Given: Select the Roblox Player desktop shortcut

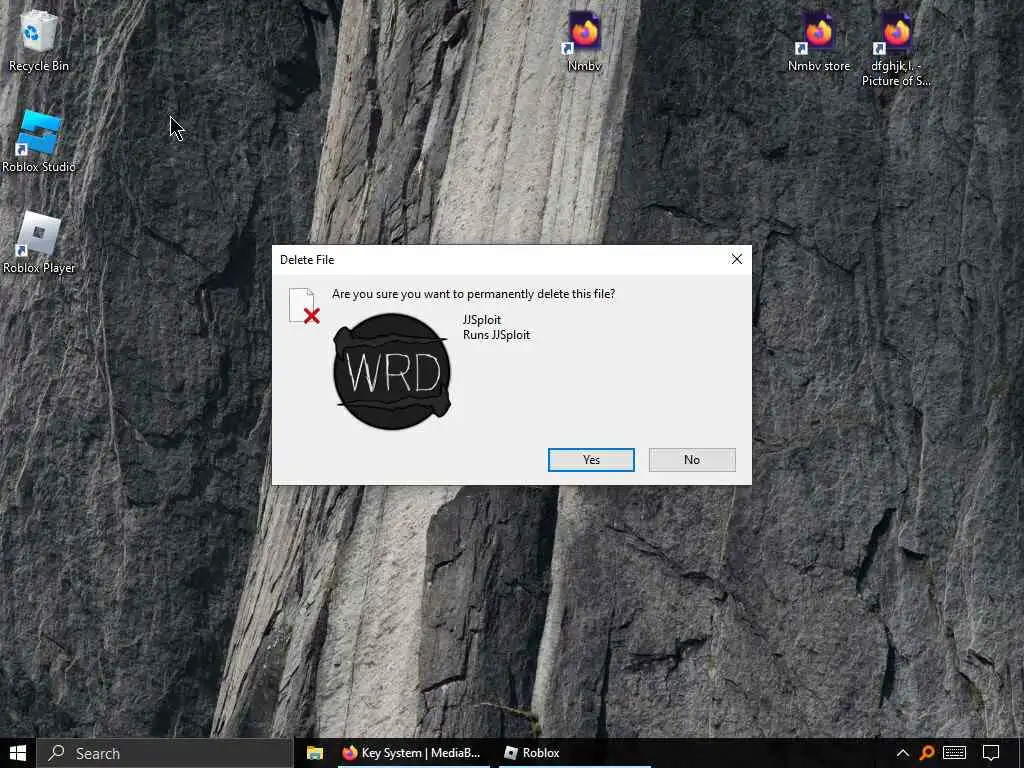Looking at the screenshot, I should [x=39, y=243].
